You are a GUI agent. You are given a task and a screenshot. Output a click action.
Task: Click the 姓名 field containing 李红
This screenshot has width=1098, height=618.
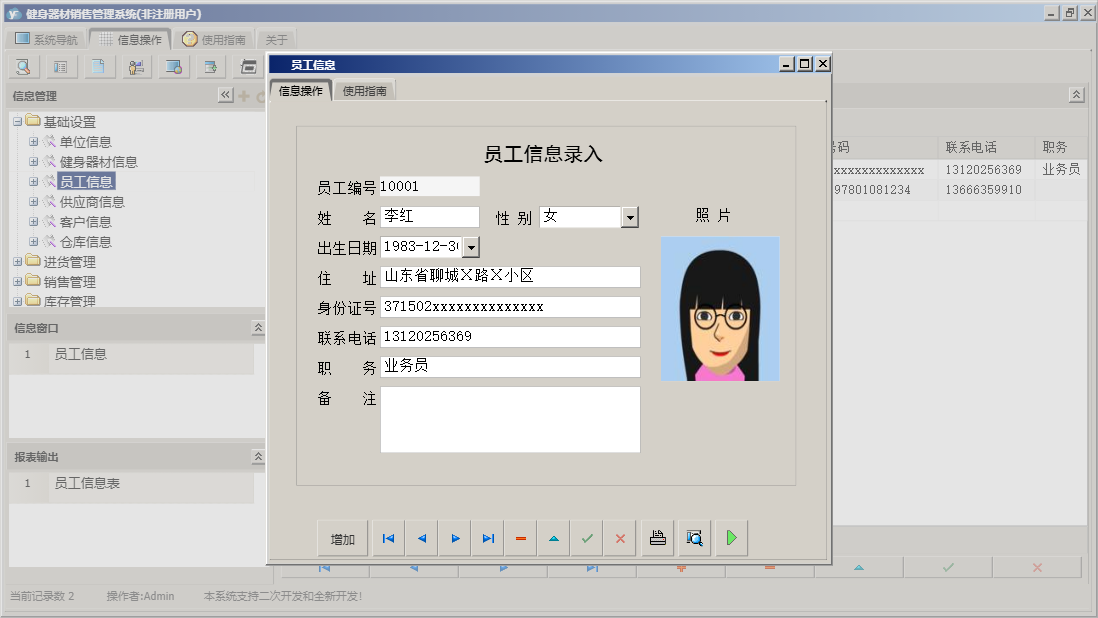(x=429, y=217)
